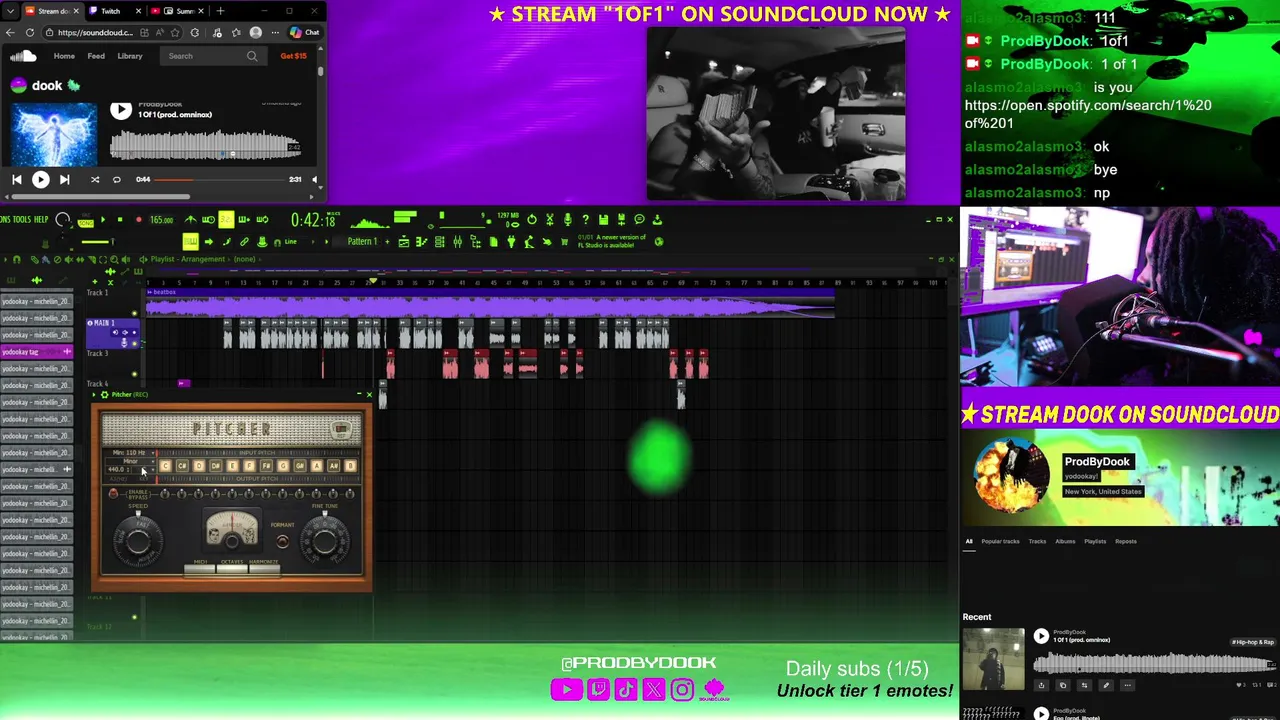Toggle shuffle in the SoundCloud player
The height and width of the screenshot is (720, 1280).
(95, 180)
